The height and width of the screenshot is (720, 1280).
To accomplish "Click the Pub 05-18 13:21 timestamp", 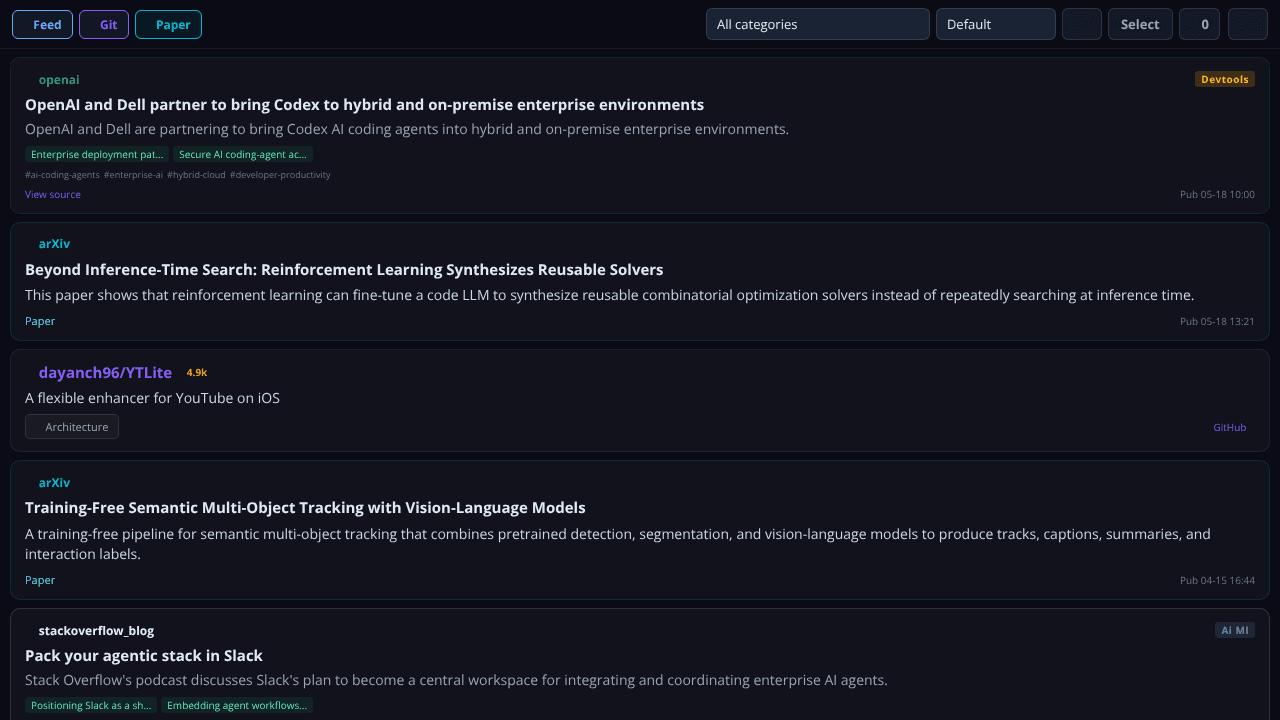I will (1217, 321).
